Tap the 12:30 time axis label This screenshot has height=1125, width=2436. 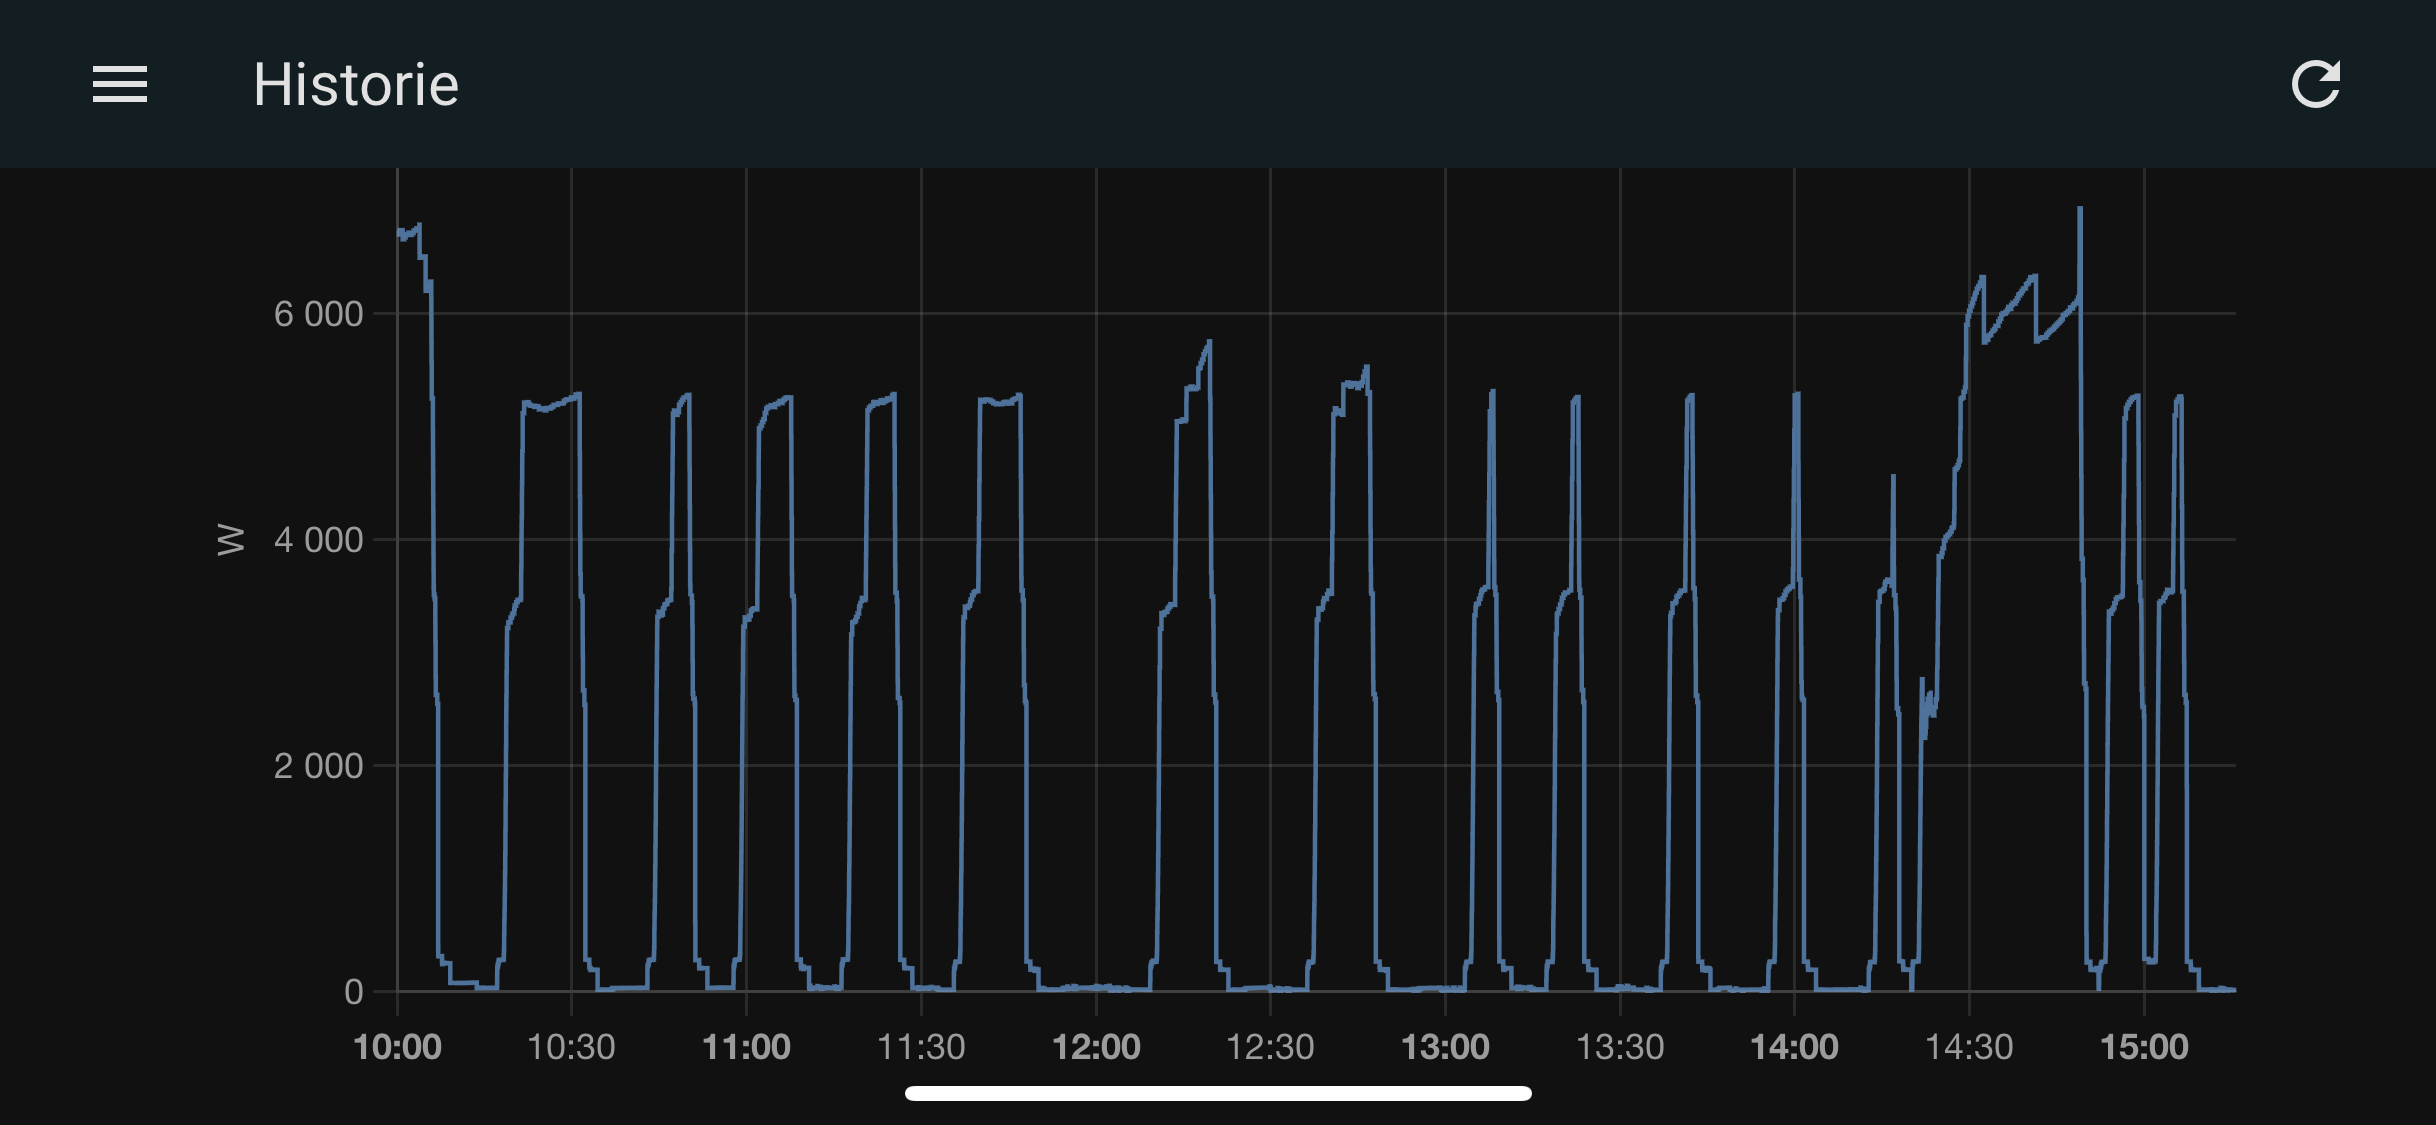(1270, 1047)
